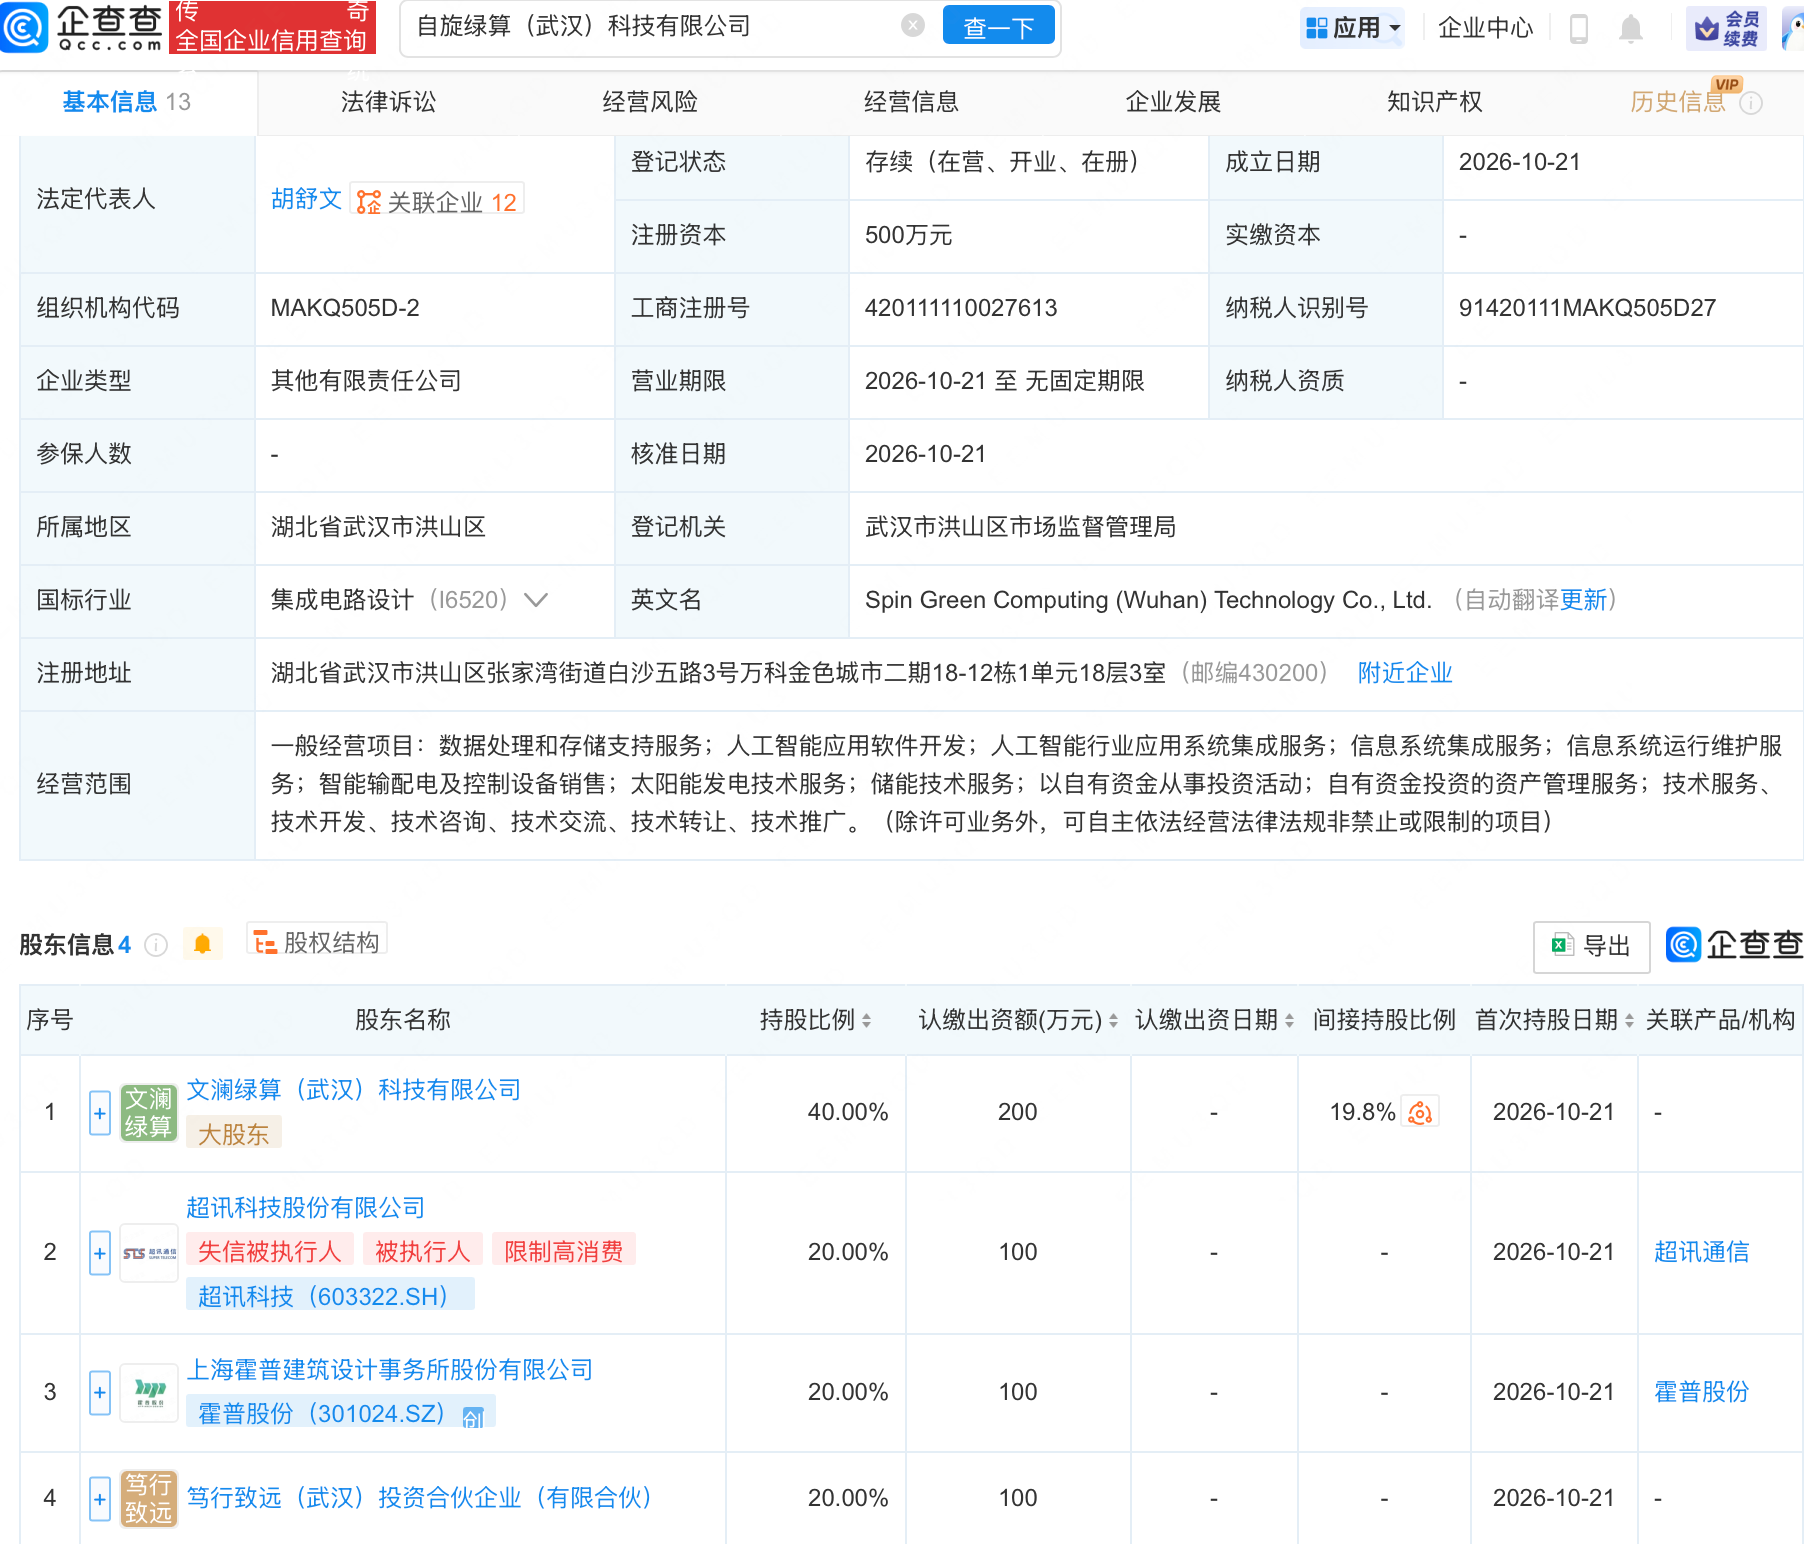Viewport: 1804px width, 1544px height.
Task: Export shareholder table via 导出
Action: pos(1591,946)
